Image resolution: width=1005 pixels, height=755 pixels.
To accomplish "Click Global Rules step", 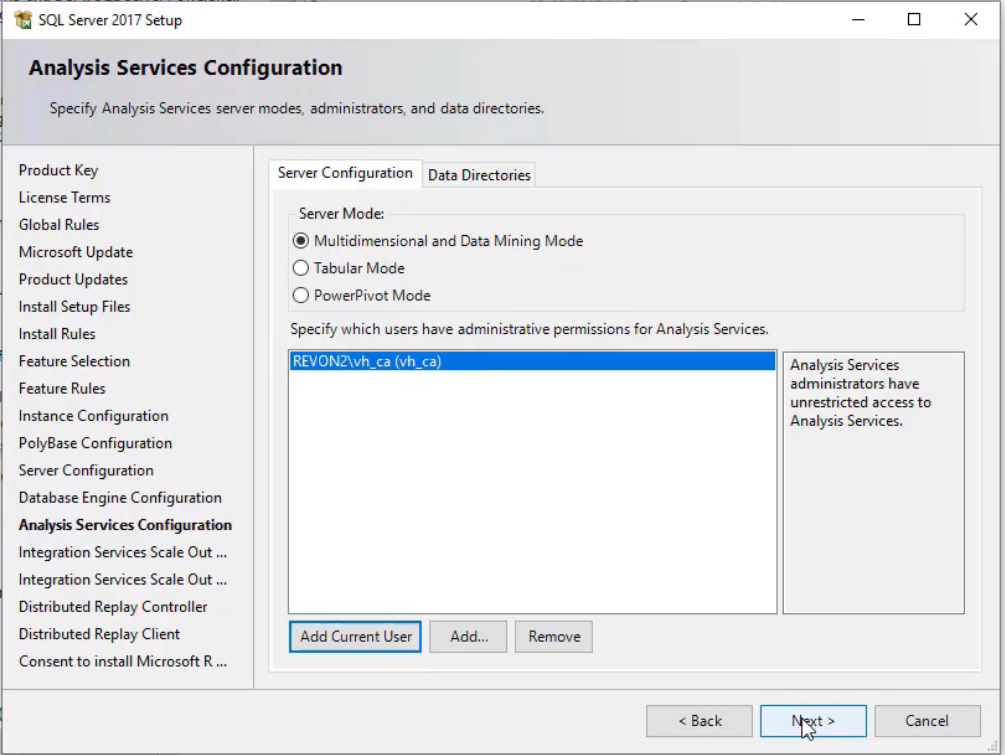I will [59, 225].
